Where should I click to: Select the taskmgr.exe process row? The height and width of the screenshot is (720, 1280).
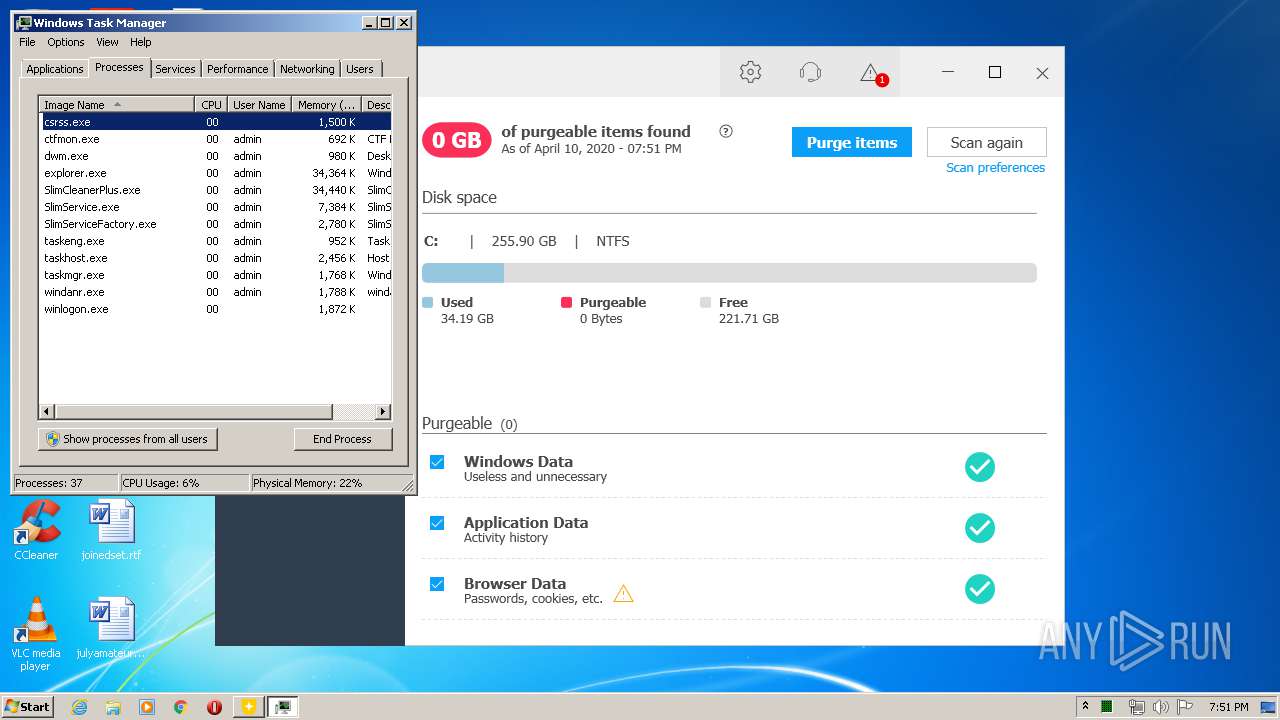214,275
